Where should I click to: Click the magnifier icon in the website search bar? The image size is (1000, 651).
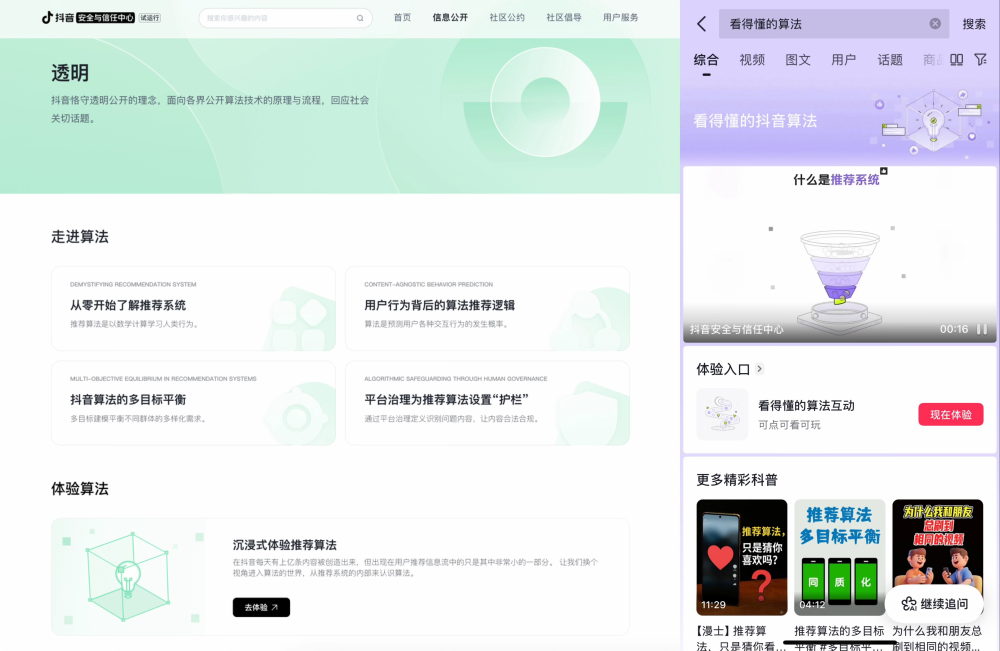[x=360, y=18]
